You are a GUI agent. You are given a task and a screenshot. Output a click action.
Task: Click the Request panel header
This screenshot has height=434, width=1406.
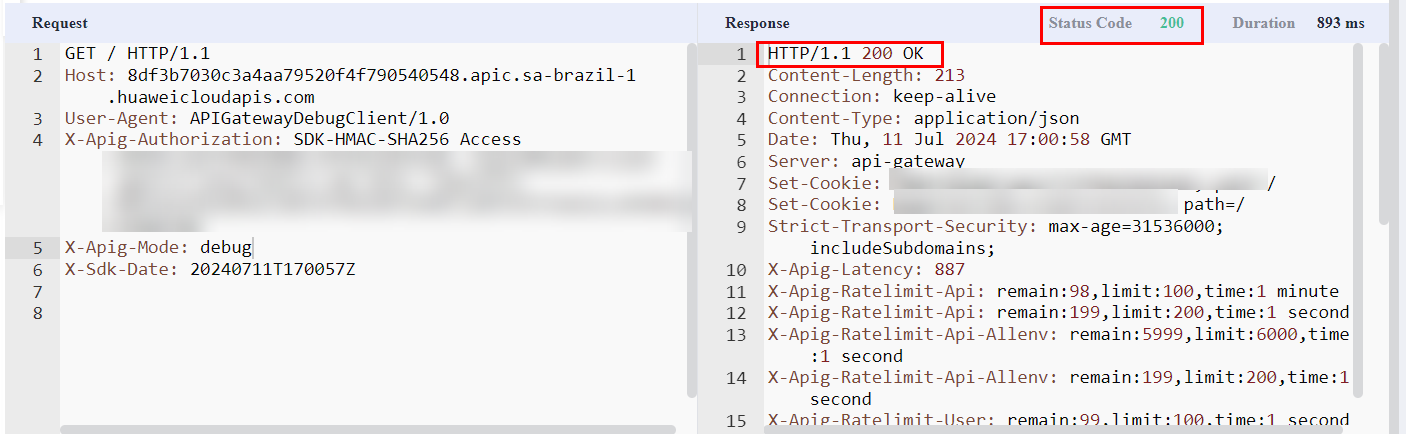(x=60, y=23)
